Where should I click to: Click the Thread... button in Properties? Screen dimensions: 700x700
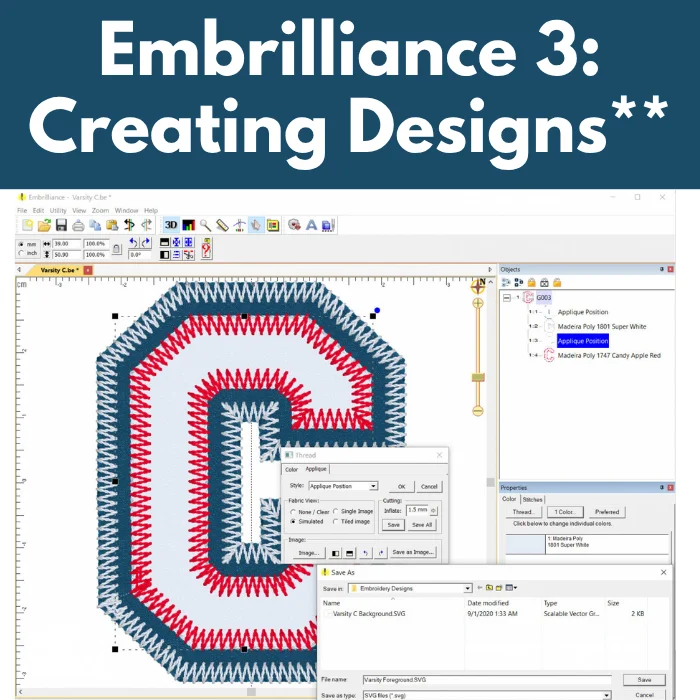523,512
